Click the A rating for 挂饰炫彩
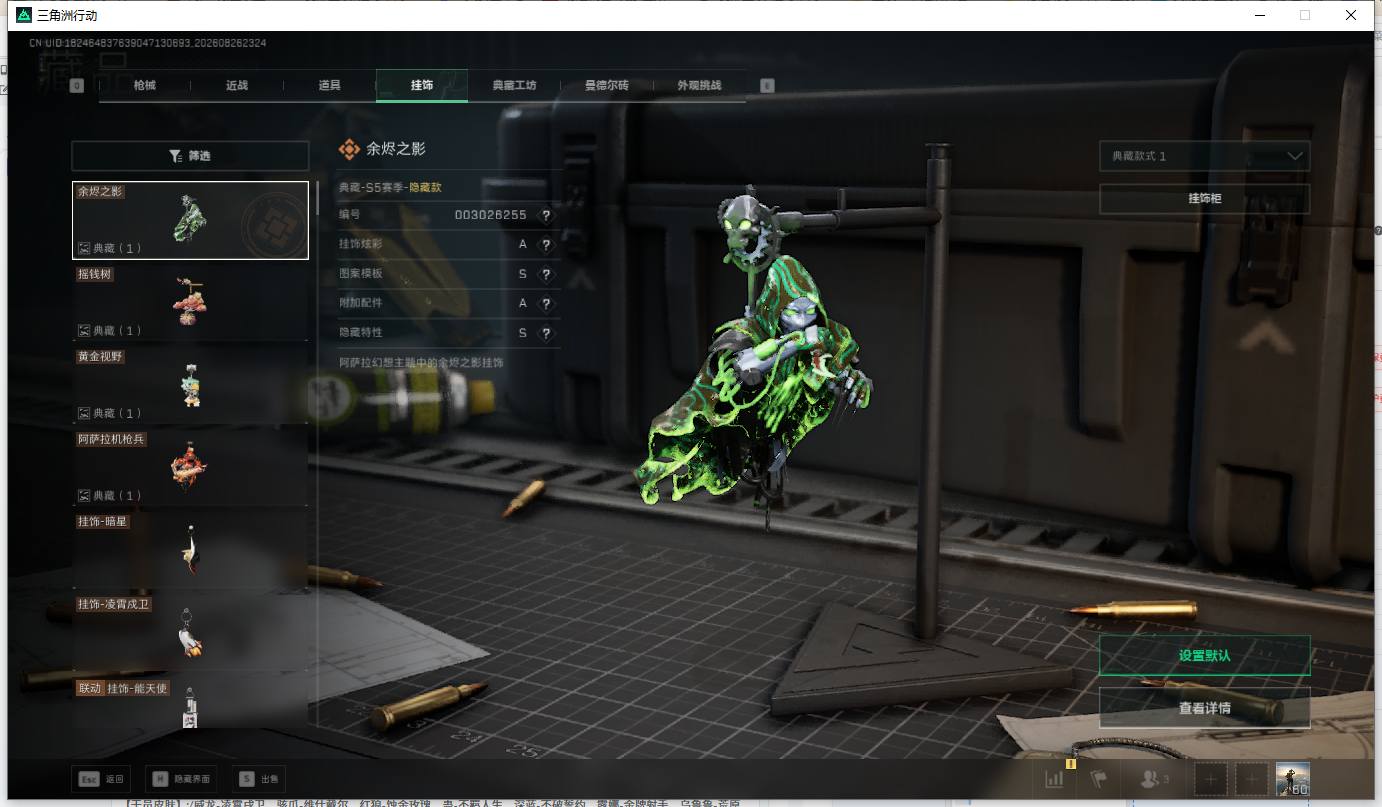Image resolution: width=1382 pixels, height=807 pixels. coord(522,244)
